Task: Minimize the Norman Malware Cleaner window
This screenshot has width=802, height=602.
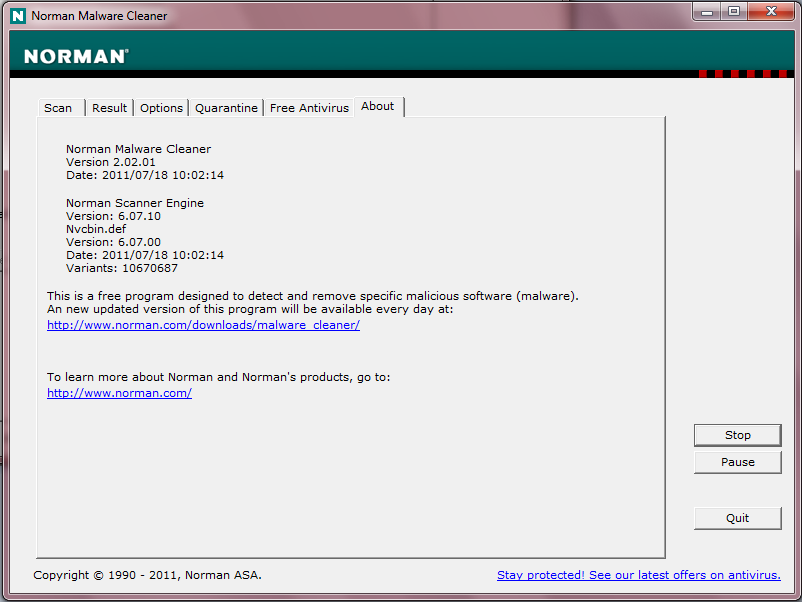Action: click(x=707, y=12)
